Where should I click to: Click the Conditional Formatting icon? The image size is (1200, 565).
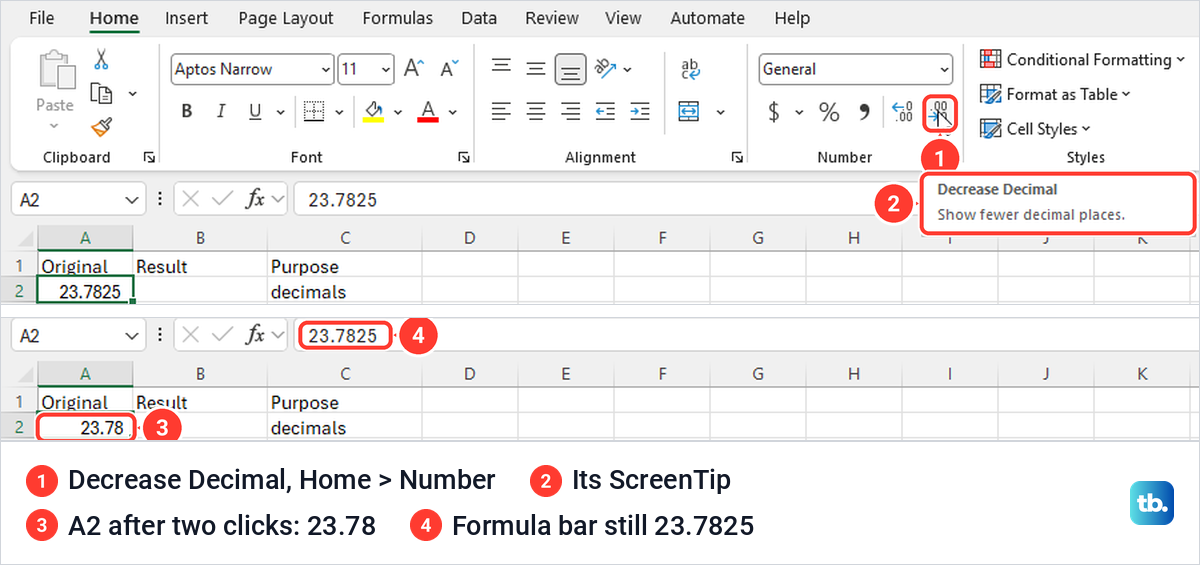[990, 60]
